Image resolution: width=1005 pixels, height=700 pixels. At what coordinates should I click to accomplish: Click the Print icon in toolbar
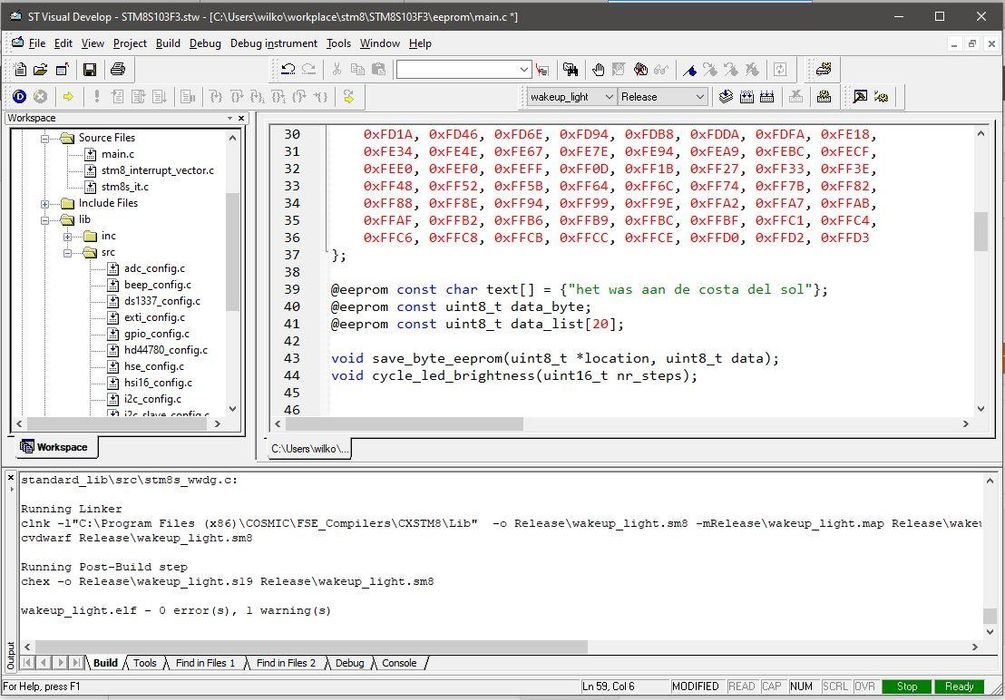point(117,69)
